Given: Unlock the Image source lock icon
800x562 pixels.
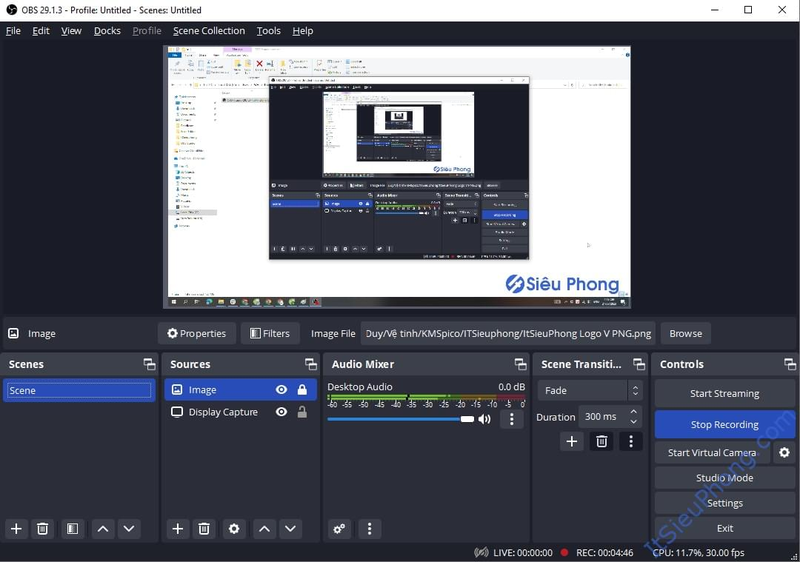Looking at the screenshot, I should (302, 390).
